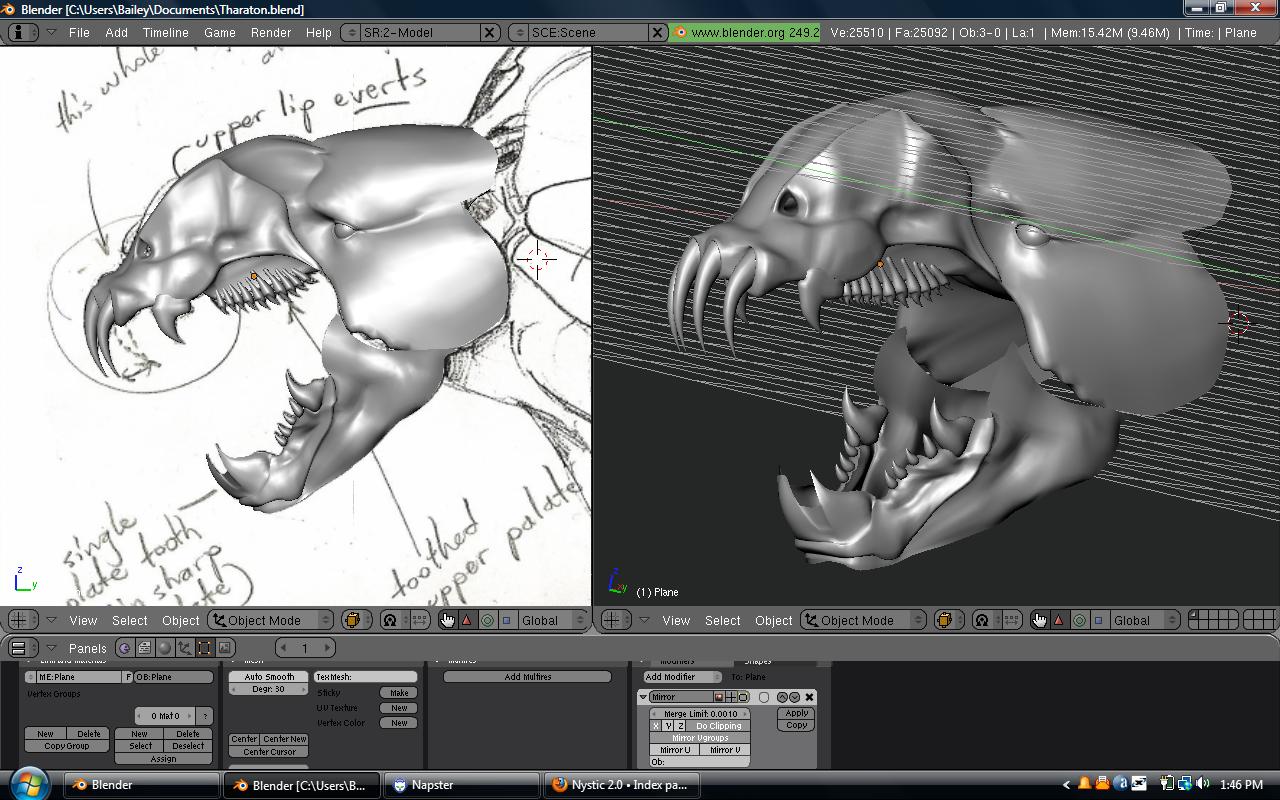
Task: Collapse the Mirror modifier with its triangle
Action: point(643,697)
